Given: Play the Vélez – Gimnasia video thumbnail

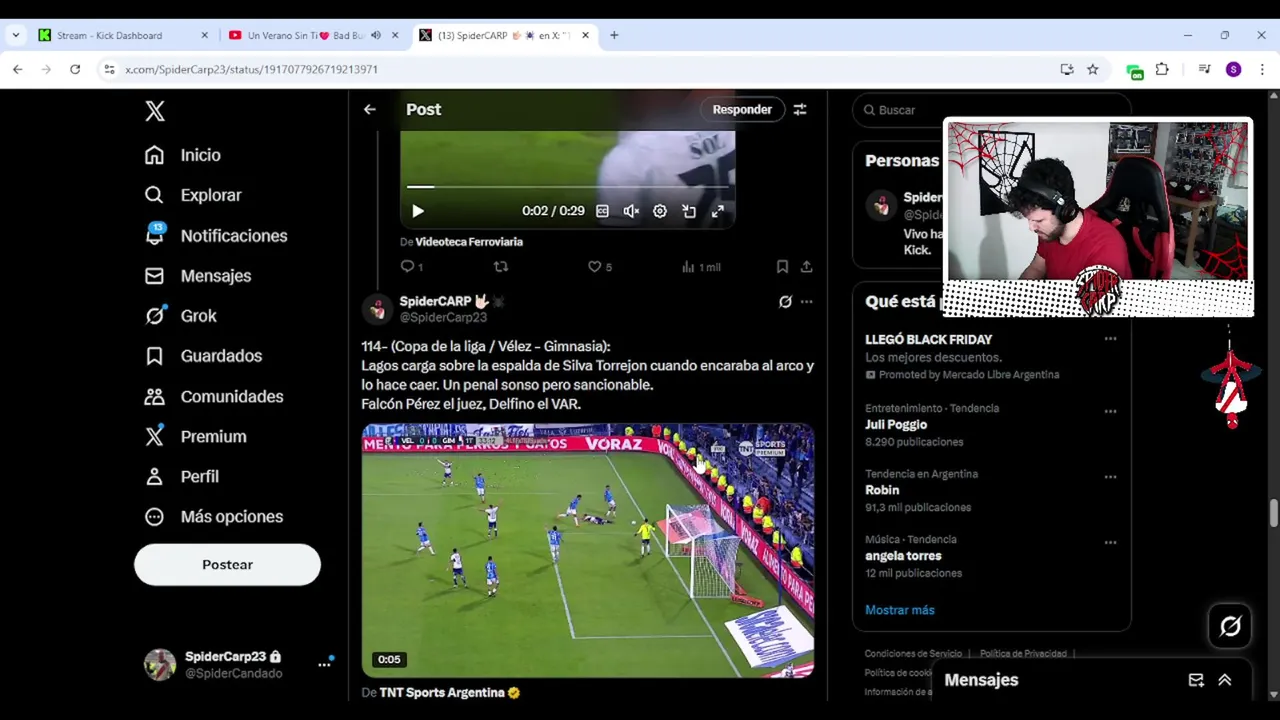Looking at the screenshot, I should (588, 551).
